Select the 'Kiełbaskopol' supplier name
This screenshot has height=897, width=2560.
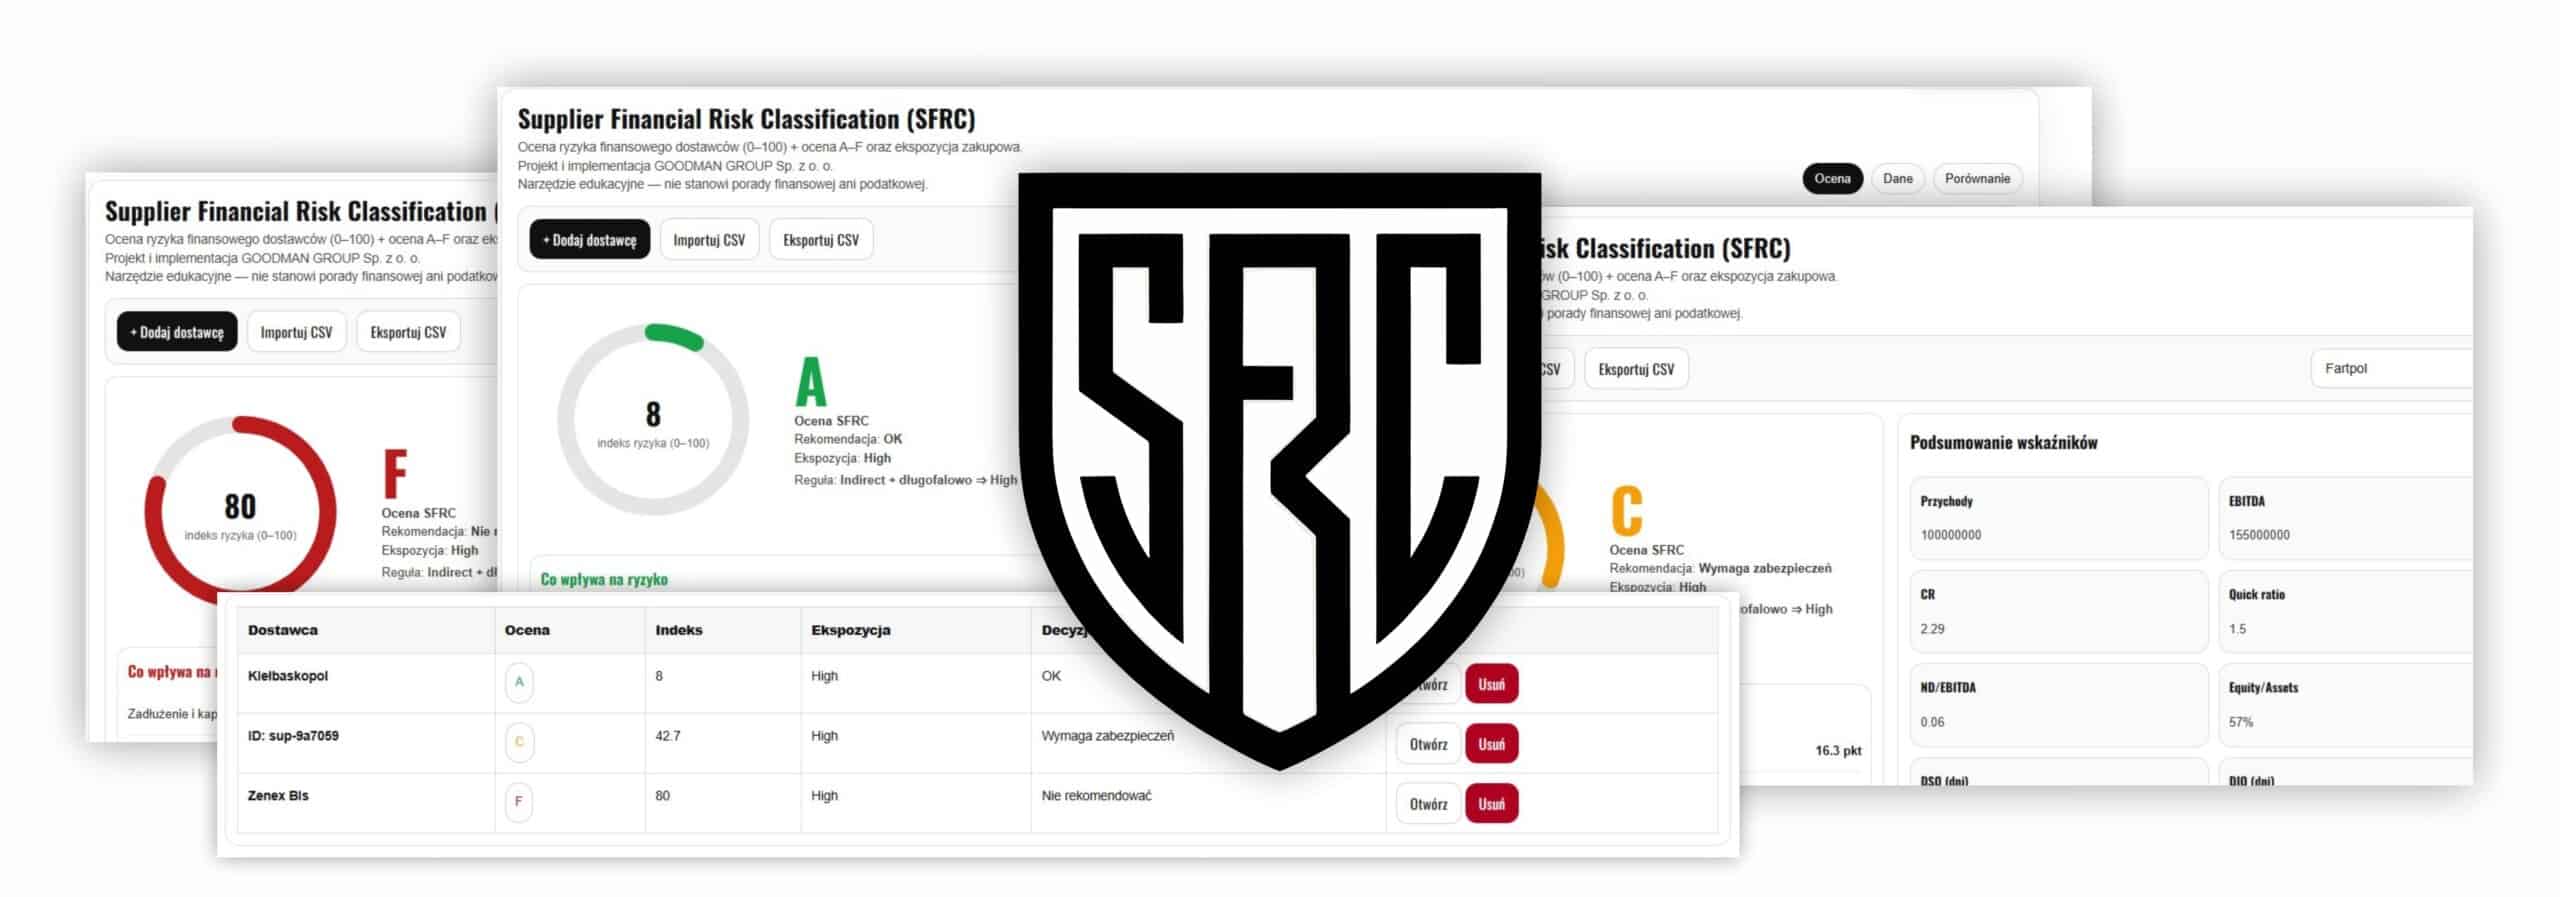(288, 676)
